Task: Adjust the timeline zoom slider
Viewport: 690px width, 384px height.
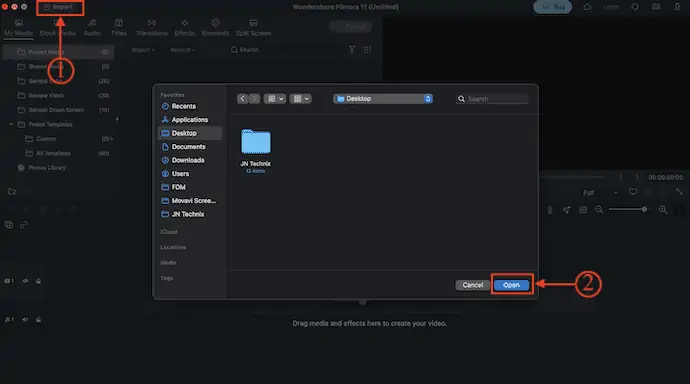Action: tap(628, 209)
